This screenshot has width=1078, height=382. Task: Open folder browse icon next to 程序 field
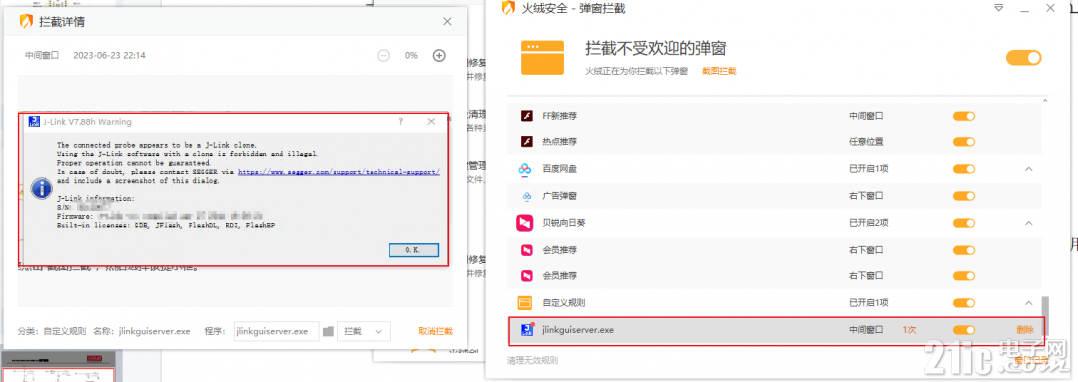pos(329,331)
